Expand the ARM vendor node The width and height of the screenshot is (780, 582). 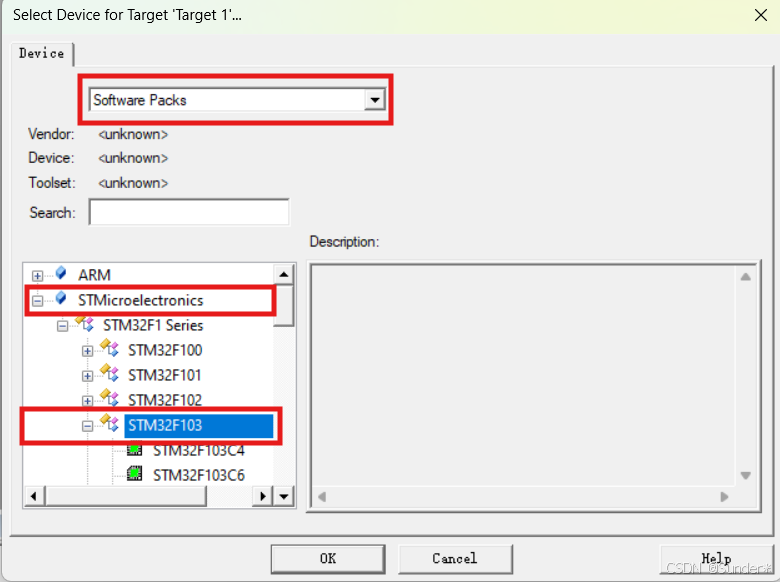pos(37,276)
